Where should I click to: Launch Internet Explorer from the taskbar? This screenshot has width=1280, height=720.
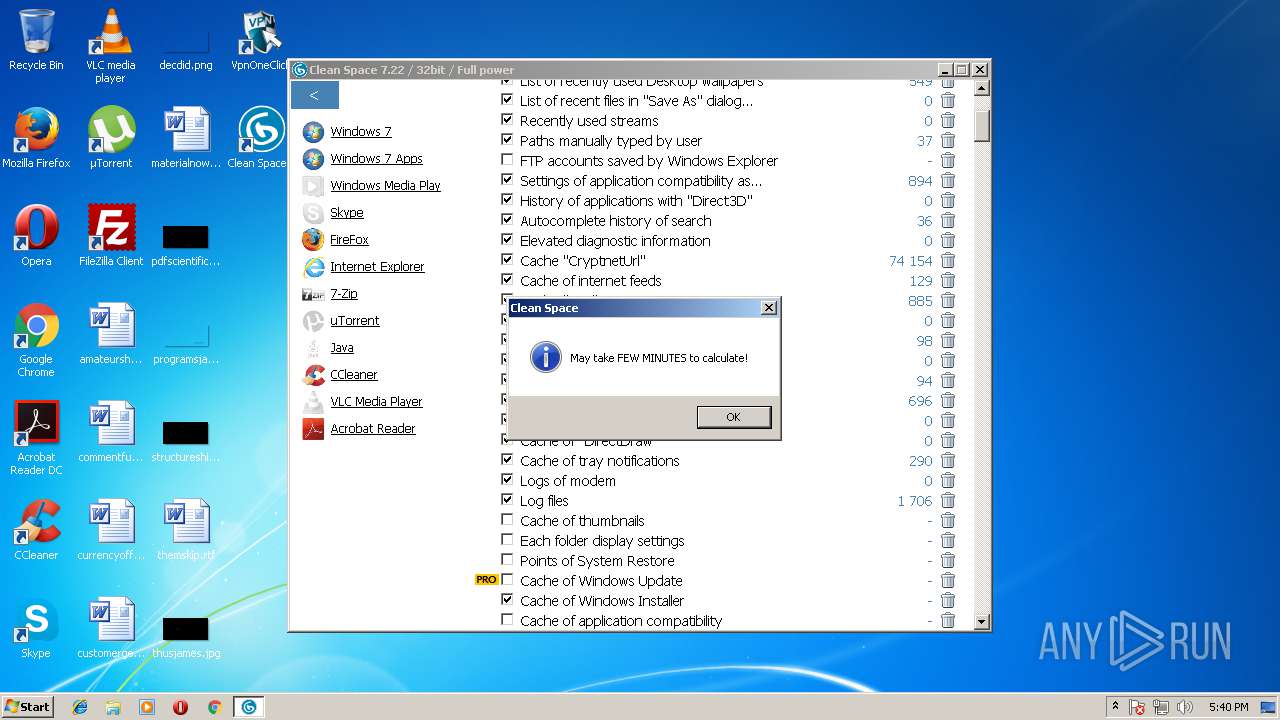tap(80, 707)
